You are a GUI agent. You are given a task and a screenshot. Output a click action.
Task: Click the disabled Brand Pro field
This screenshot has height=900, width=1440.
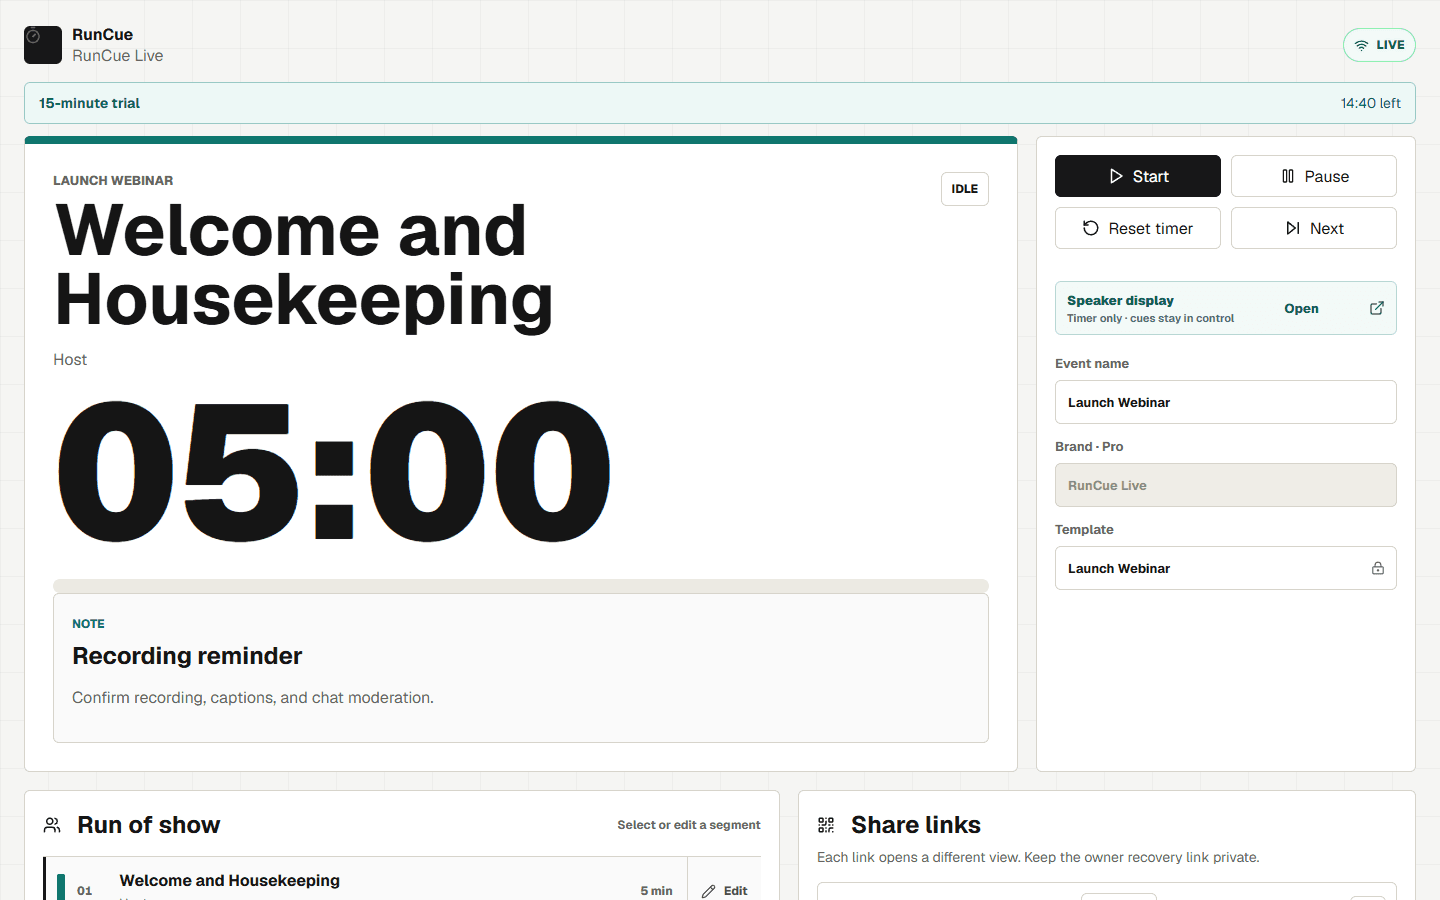pos(1226,485)
